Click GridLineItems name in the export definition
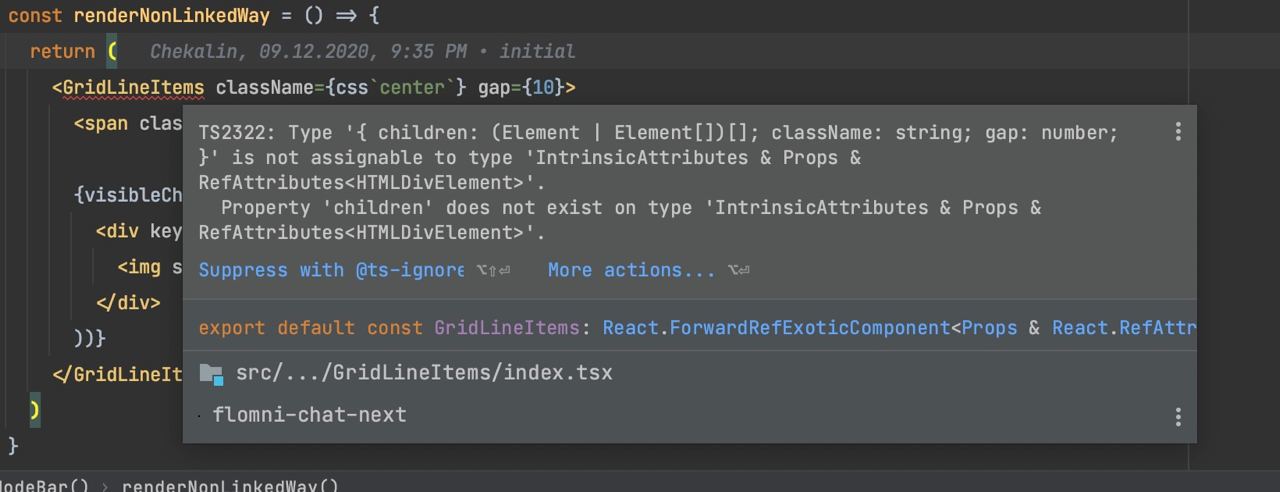 click(x=506, y=328)
